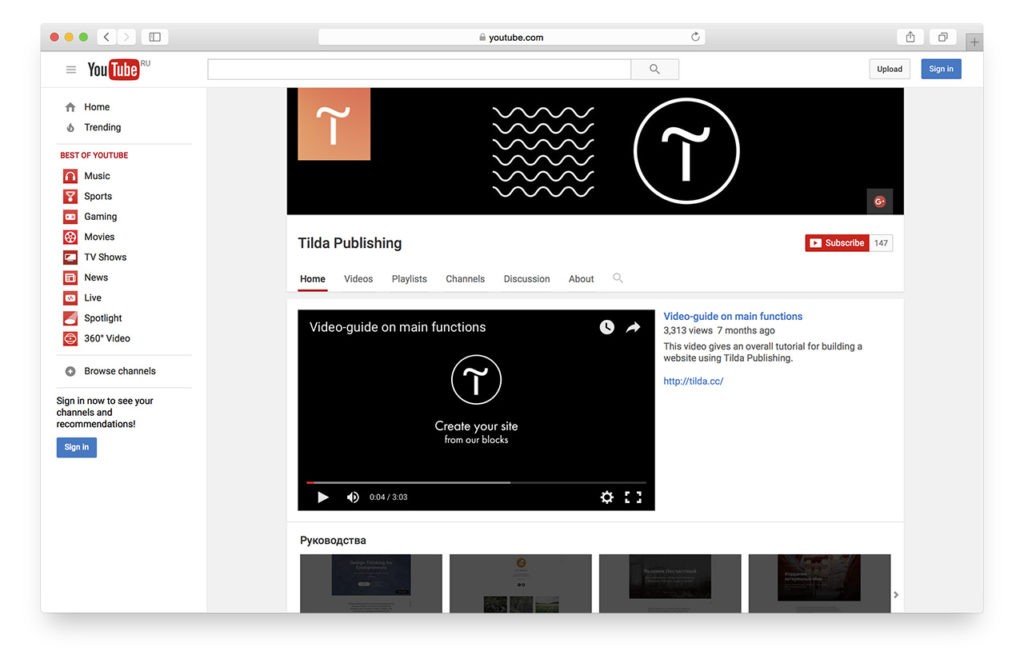
Task: Seek on the video progress bar
Action: coord(476,483)
